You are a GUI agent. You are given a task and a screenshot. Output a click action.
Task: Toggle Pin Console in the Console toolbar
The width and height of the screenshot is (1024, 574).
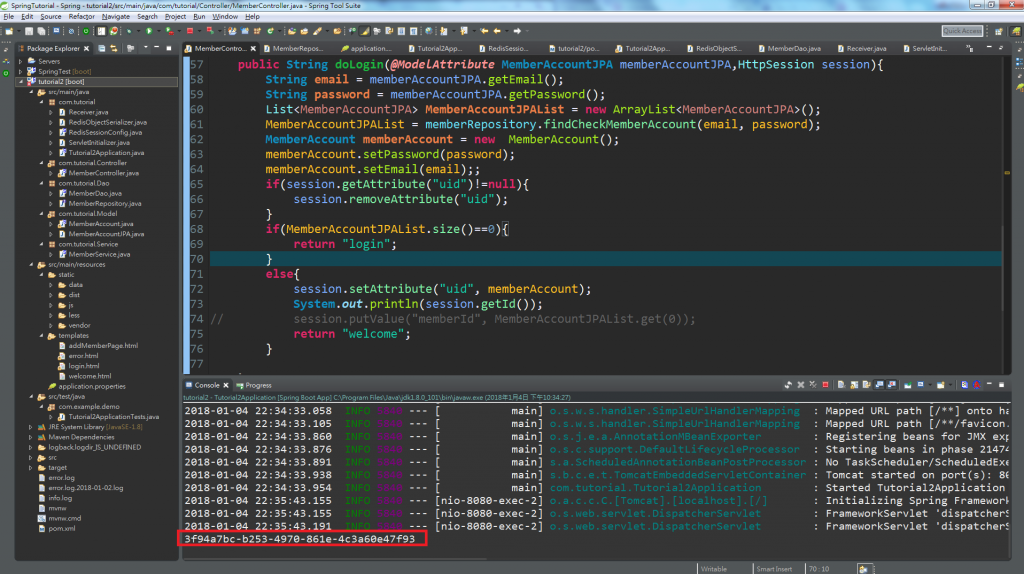coord(908,385)
